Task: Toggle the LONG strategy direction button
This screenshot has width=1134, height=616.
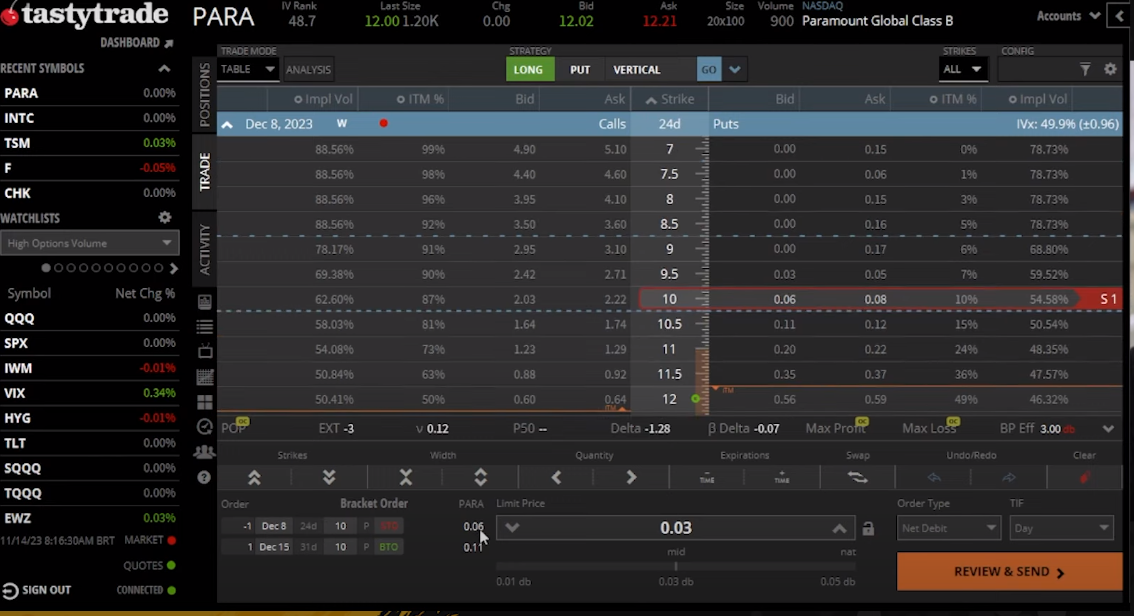Action: tap(528, 70)
